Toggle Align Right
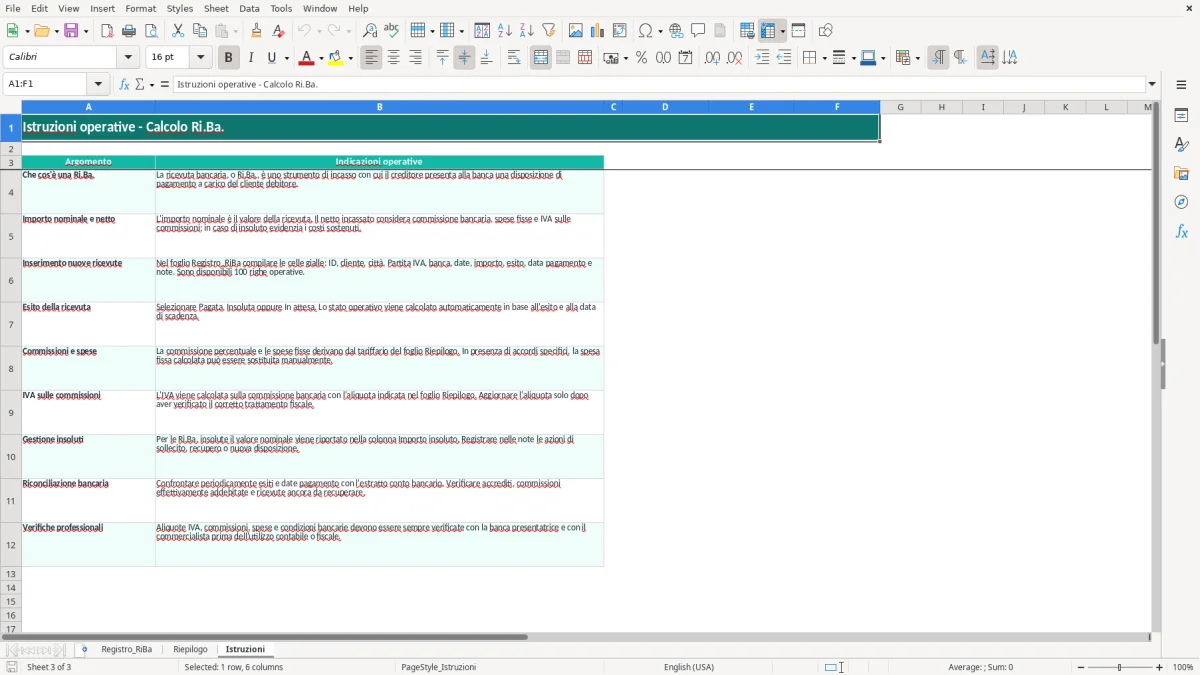 click(416, 58)
